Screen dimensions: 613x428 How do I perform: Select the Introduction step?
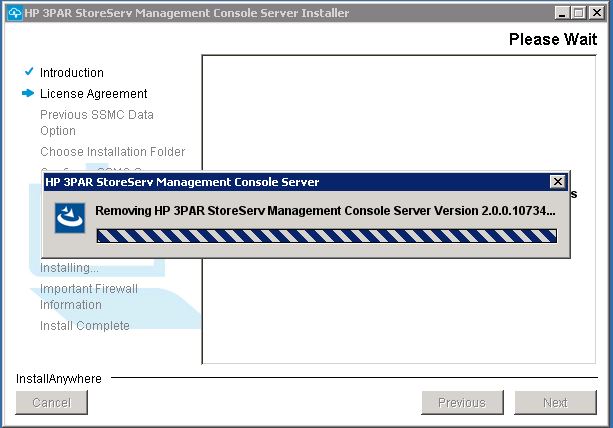72,72
